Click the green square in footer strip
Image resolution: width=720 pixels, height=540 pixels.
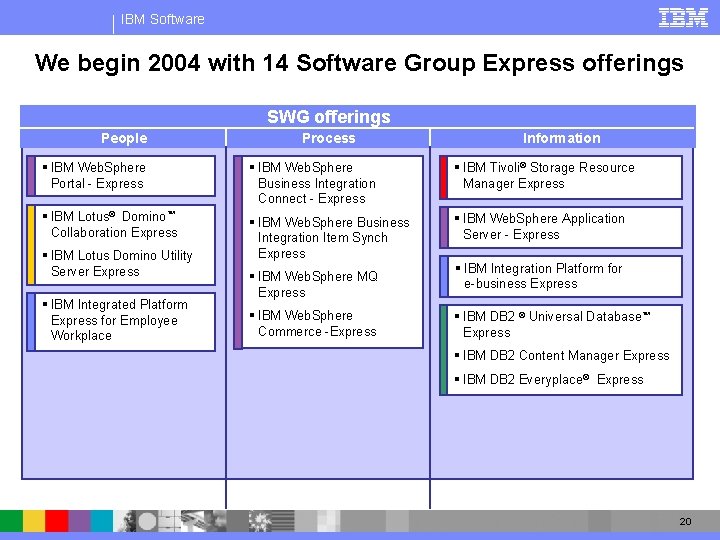pyautogui.click(x=11, y=521)
